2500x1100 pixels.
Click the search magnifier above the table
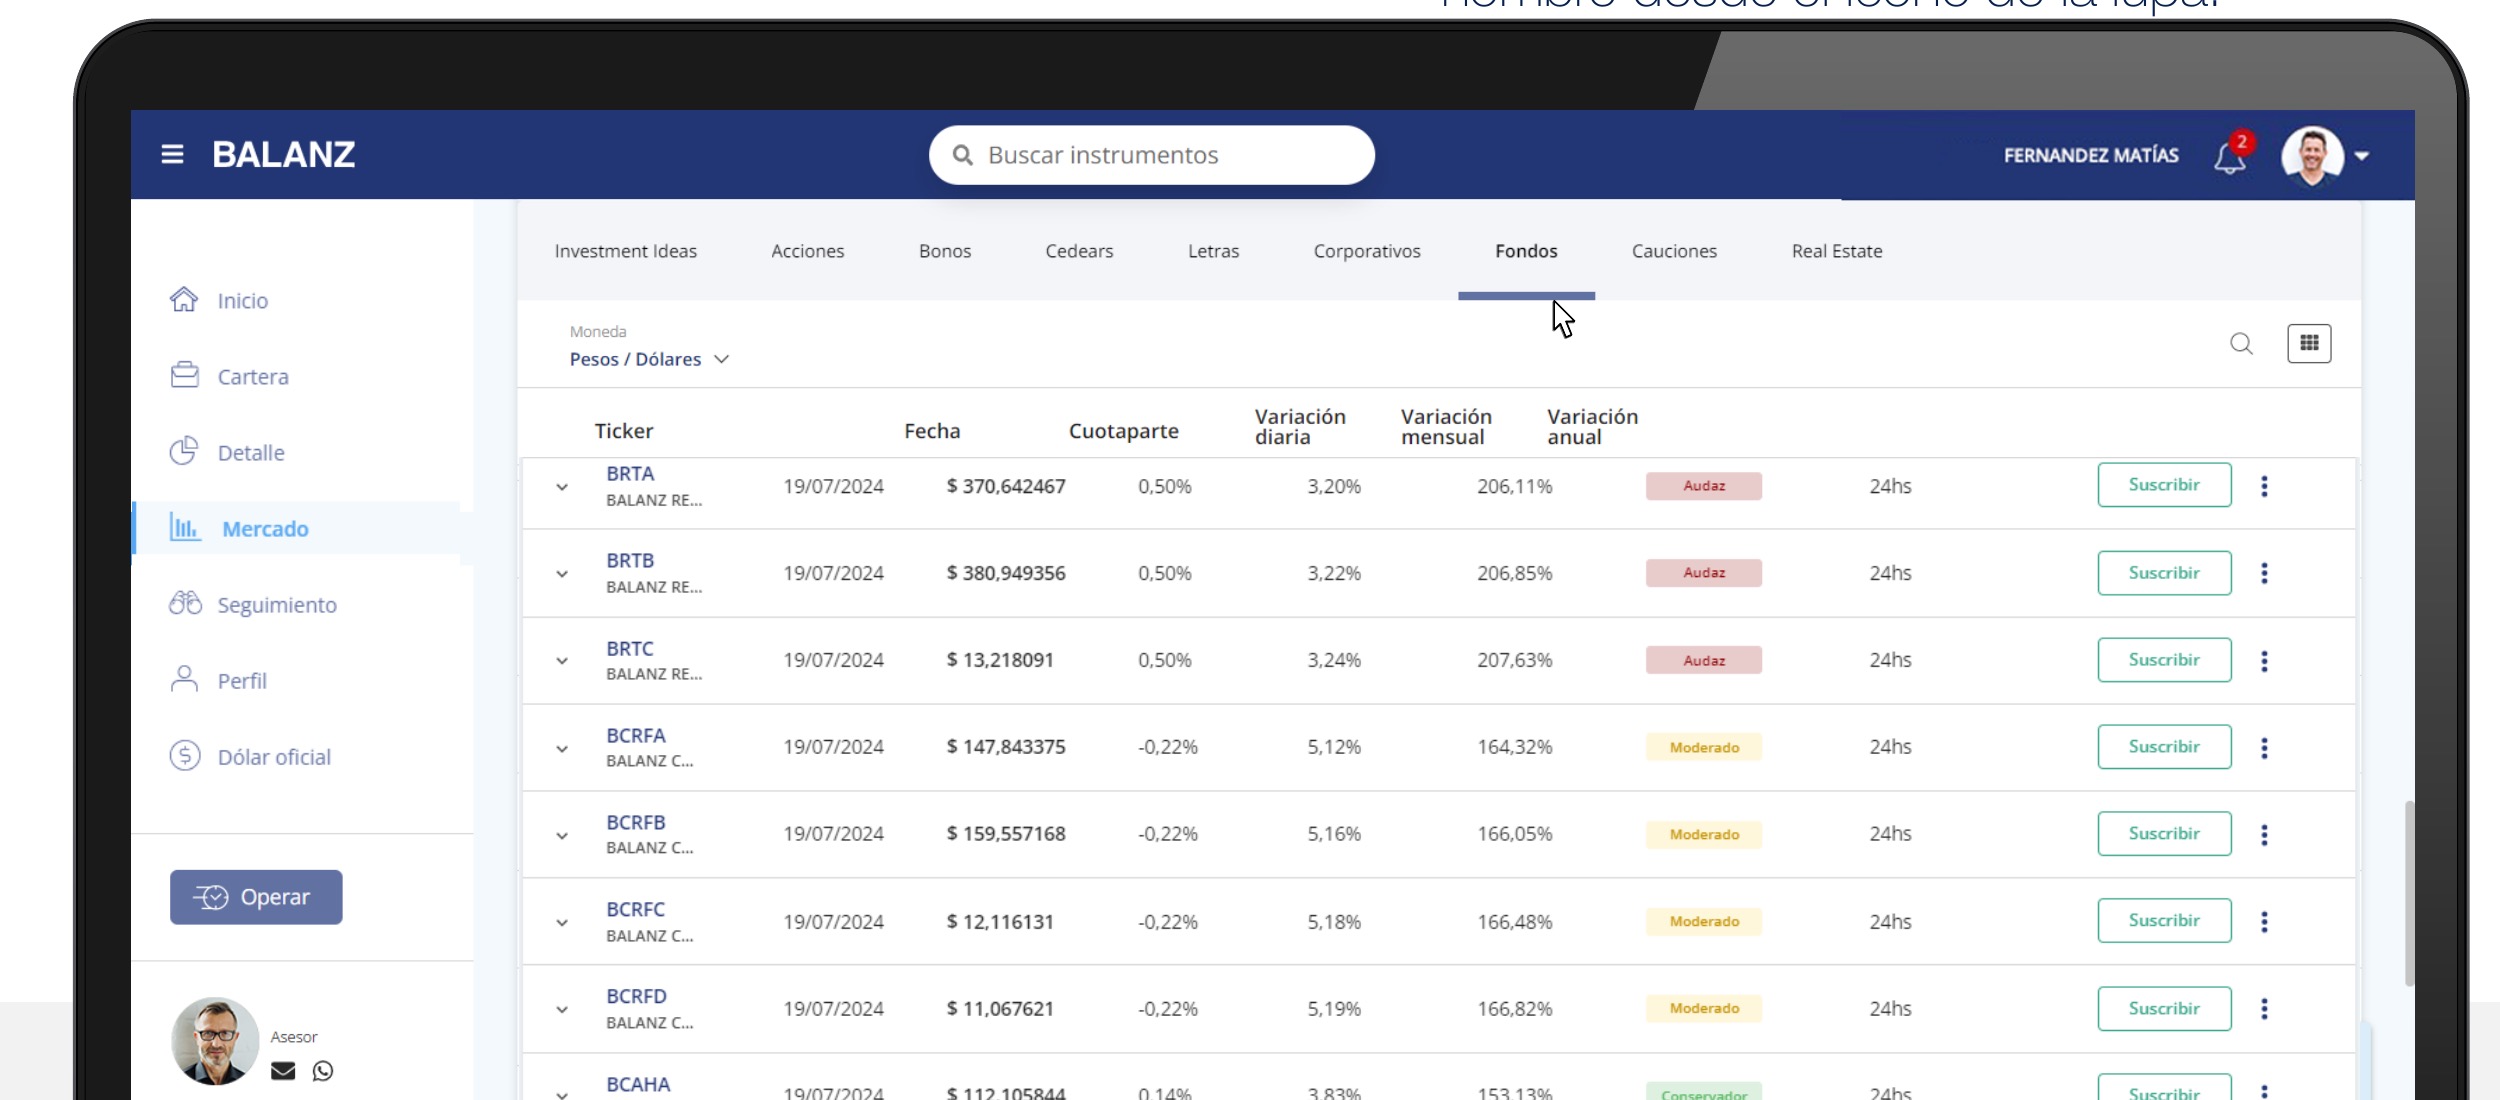[x=2241, y=344]
